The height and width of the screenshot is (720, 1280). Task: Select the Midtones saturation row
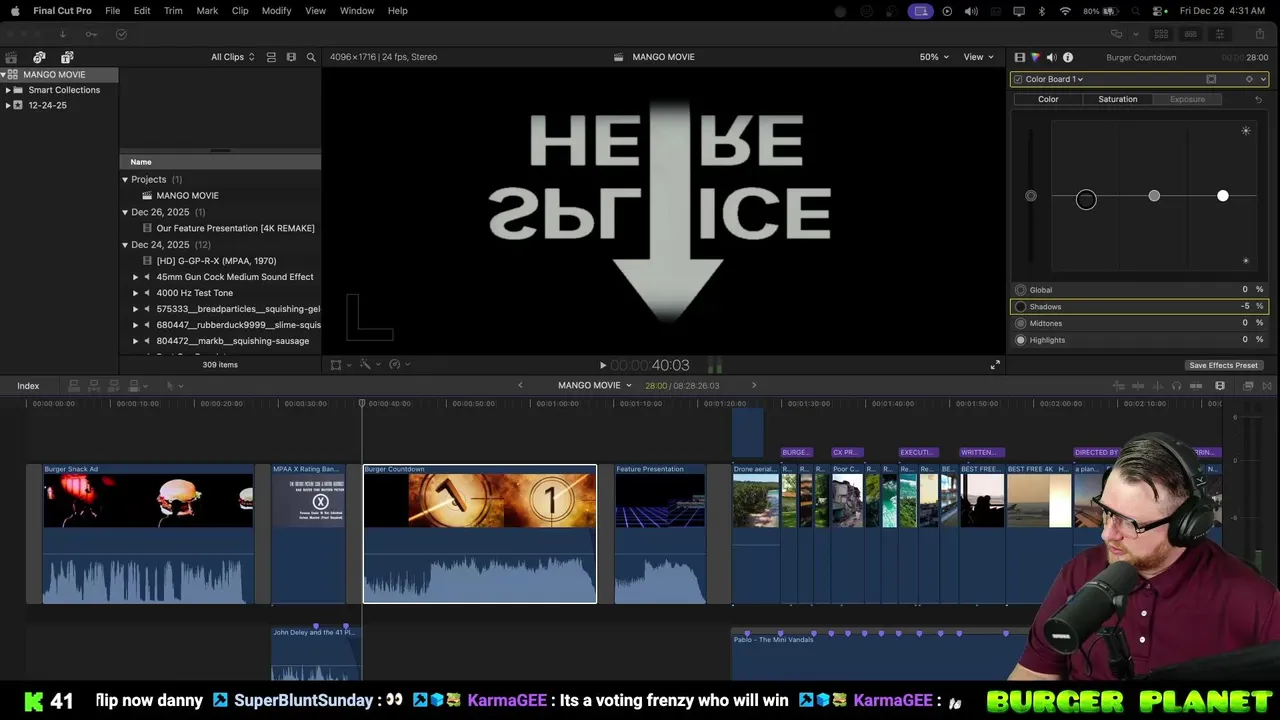[1139, 323]
